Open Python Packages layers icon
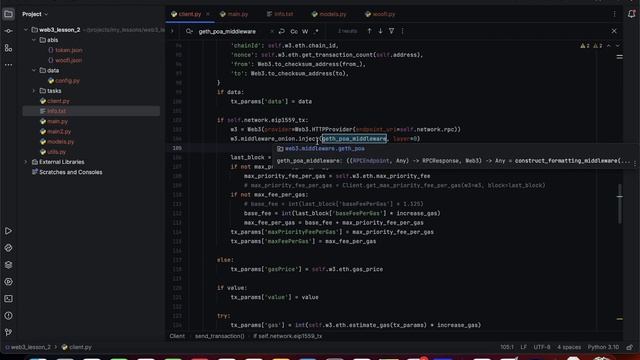This screenshot has height=360, width=640. coord(8,265)
